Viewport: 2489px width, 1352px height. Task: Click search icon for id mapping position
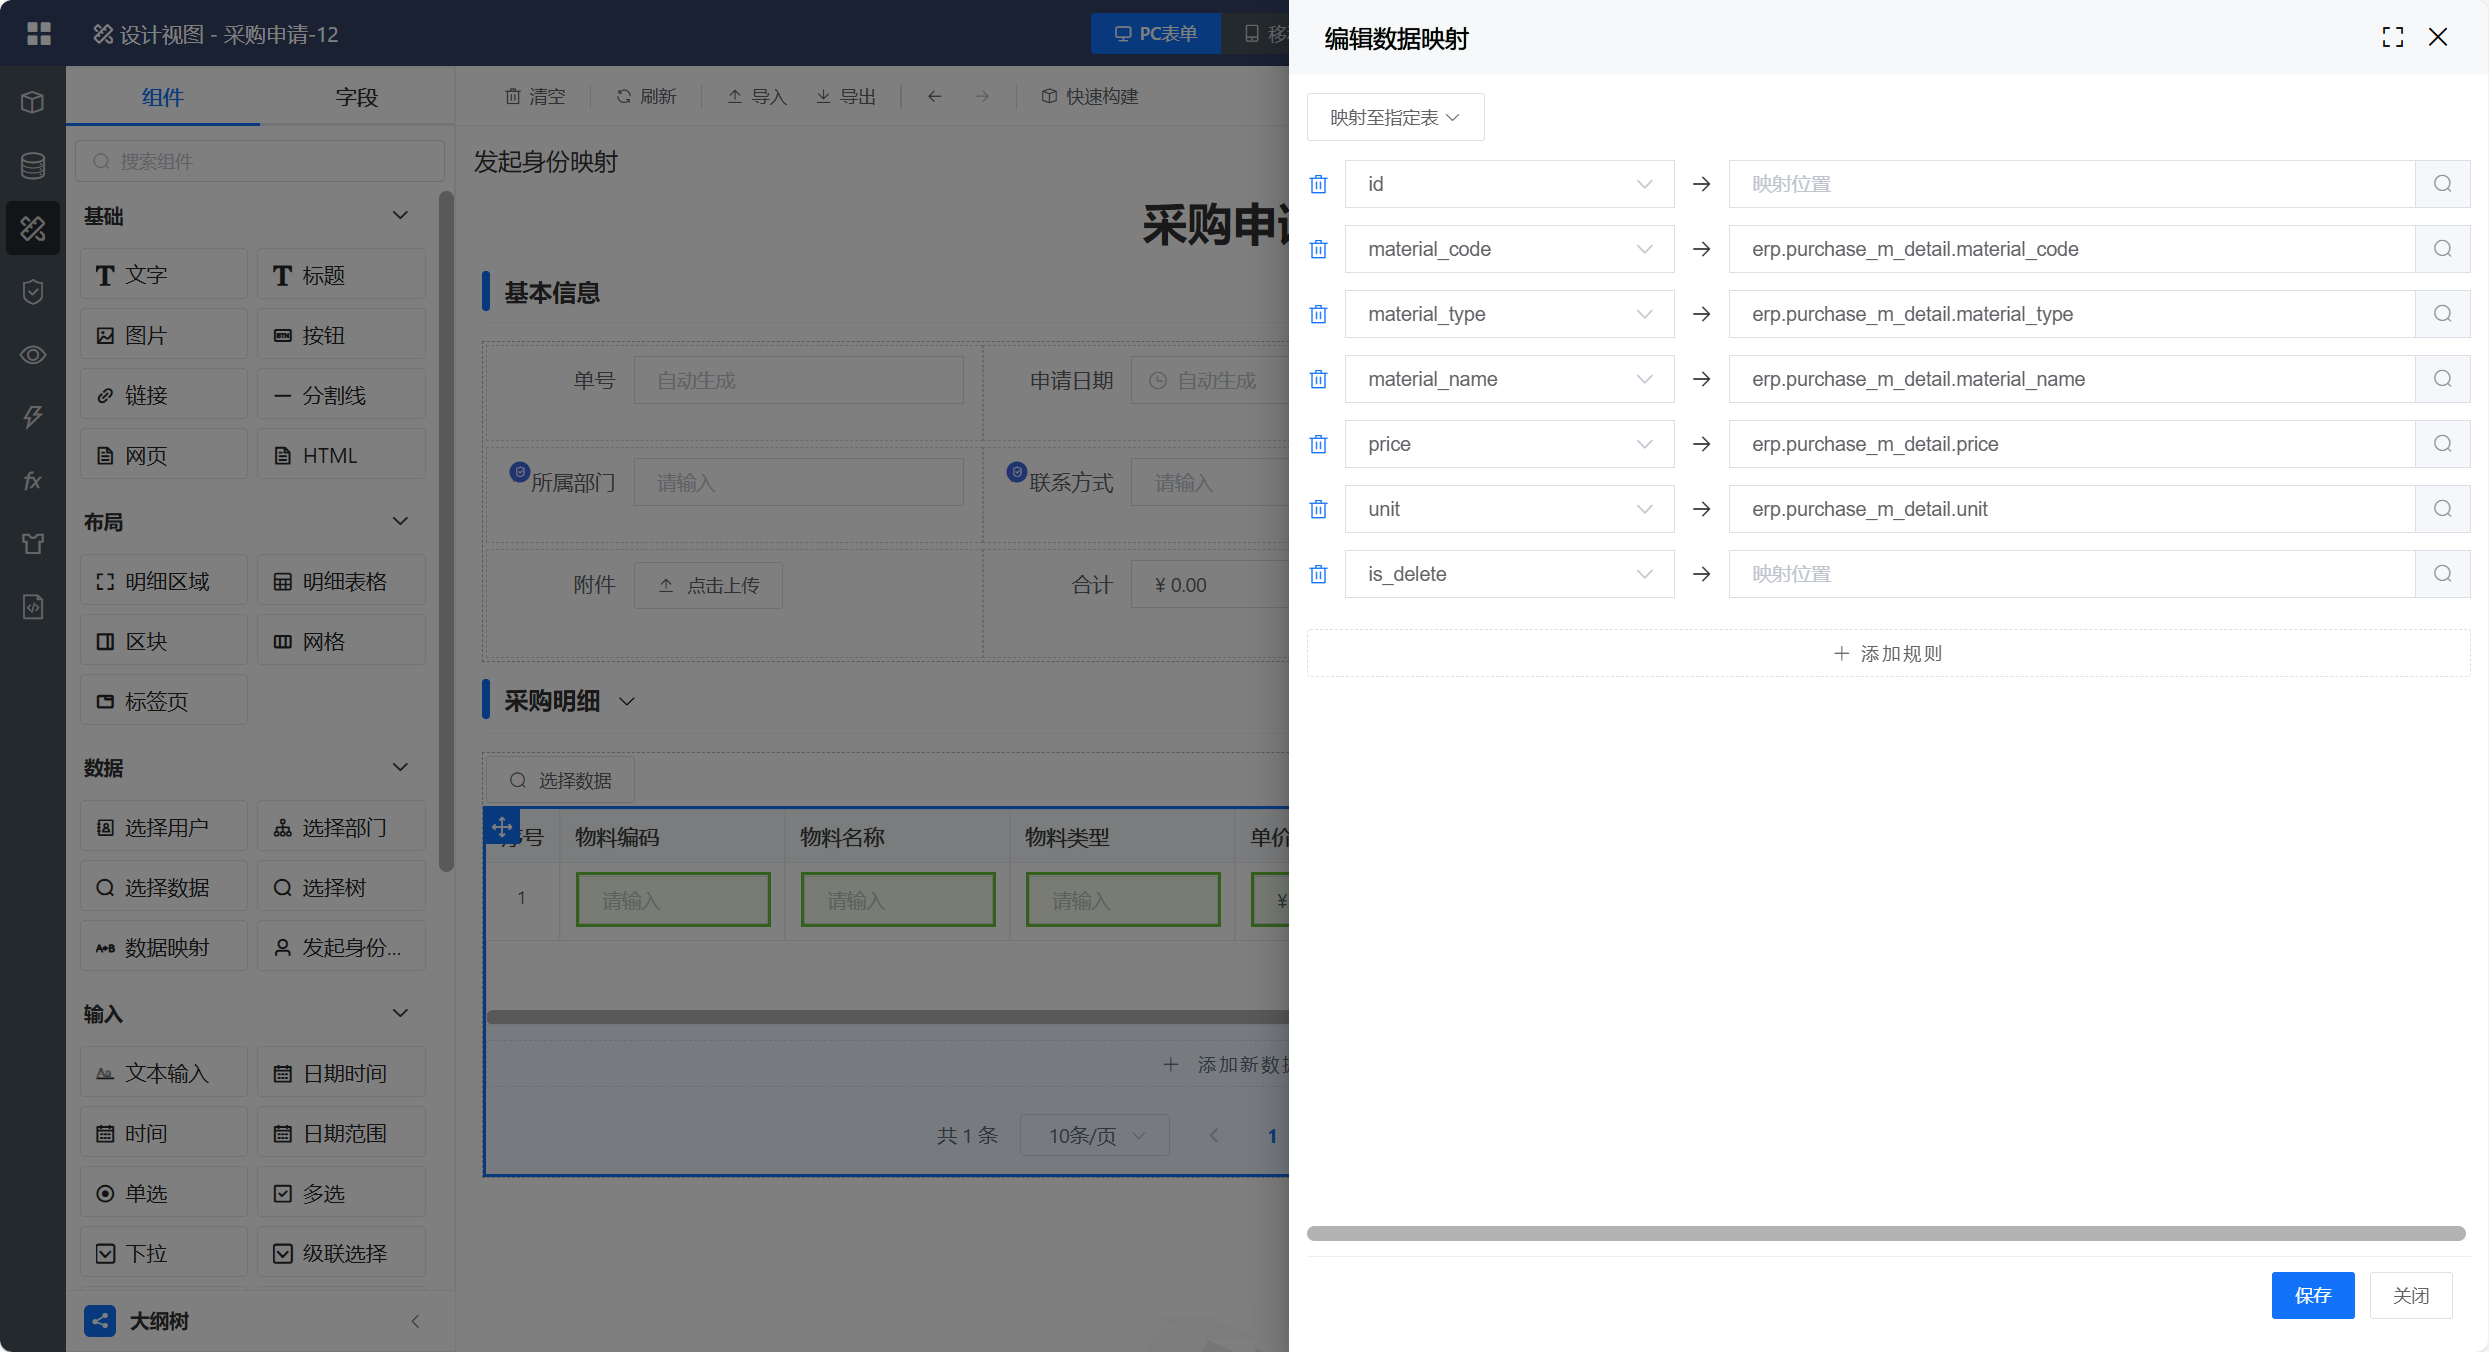tap(2442, 184)
